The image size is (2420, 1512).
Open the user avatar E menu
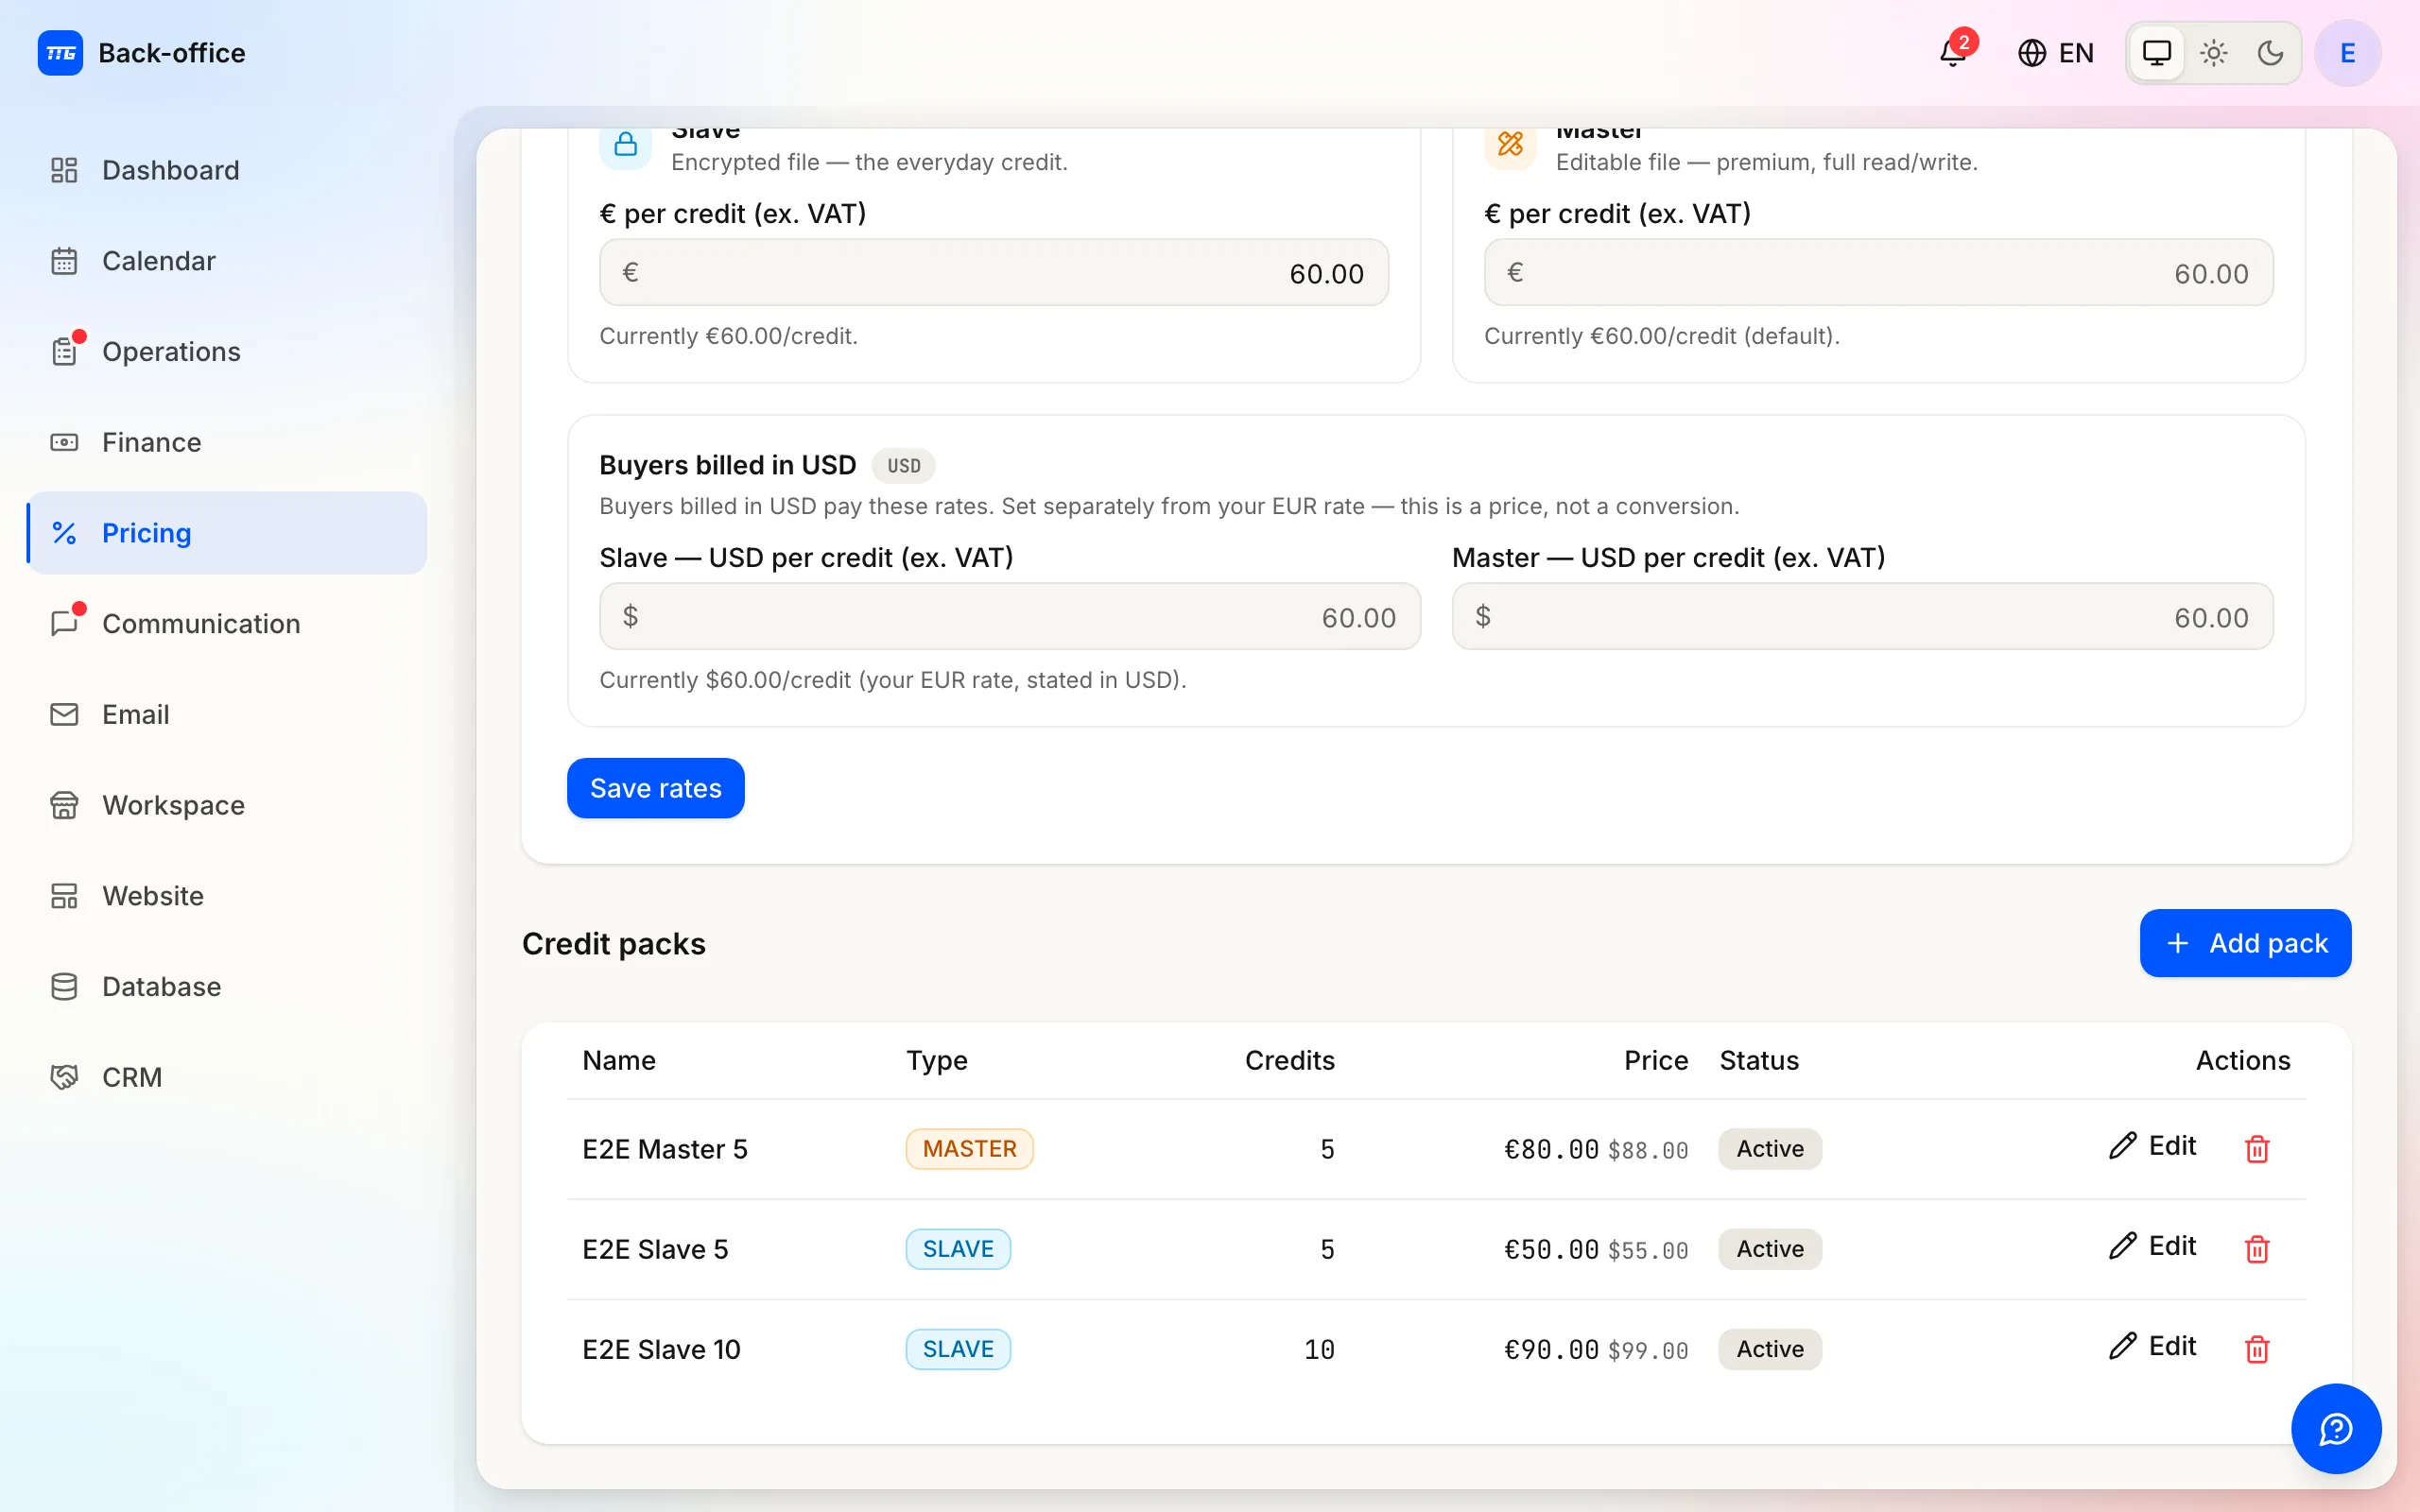point(2348,52)
